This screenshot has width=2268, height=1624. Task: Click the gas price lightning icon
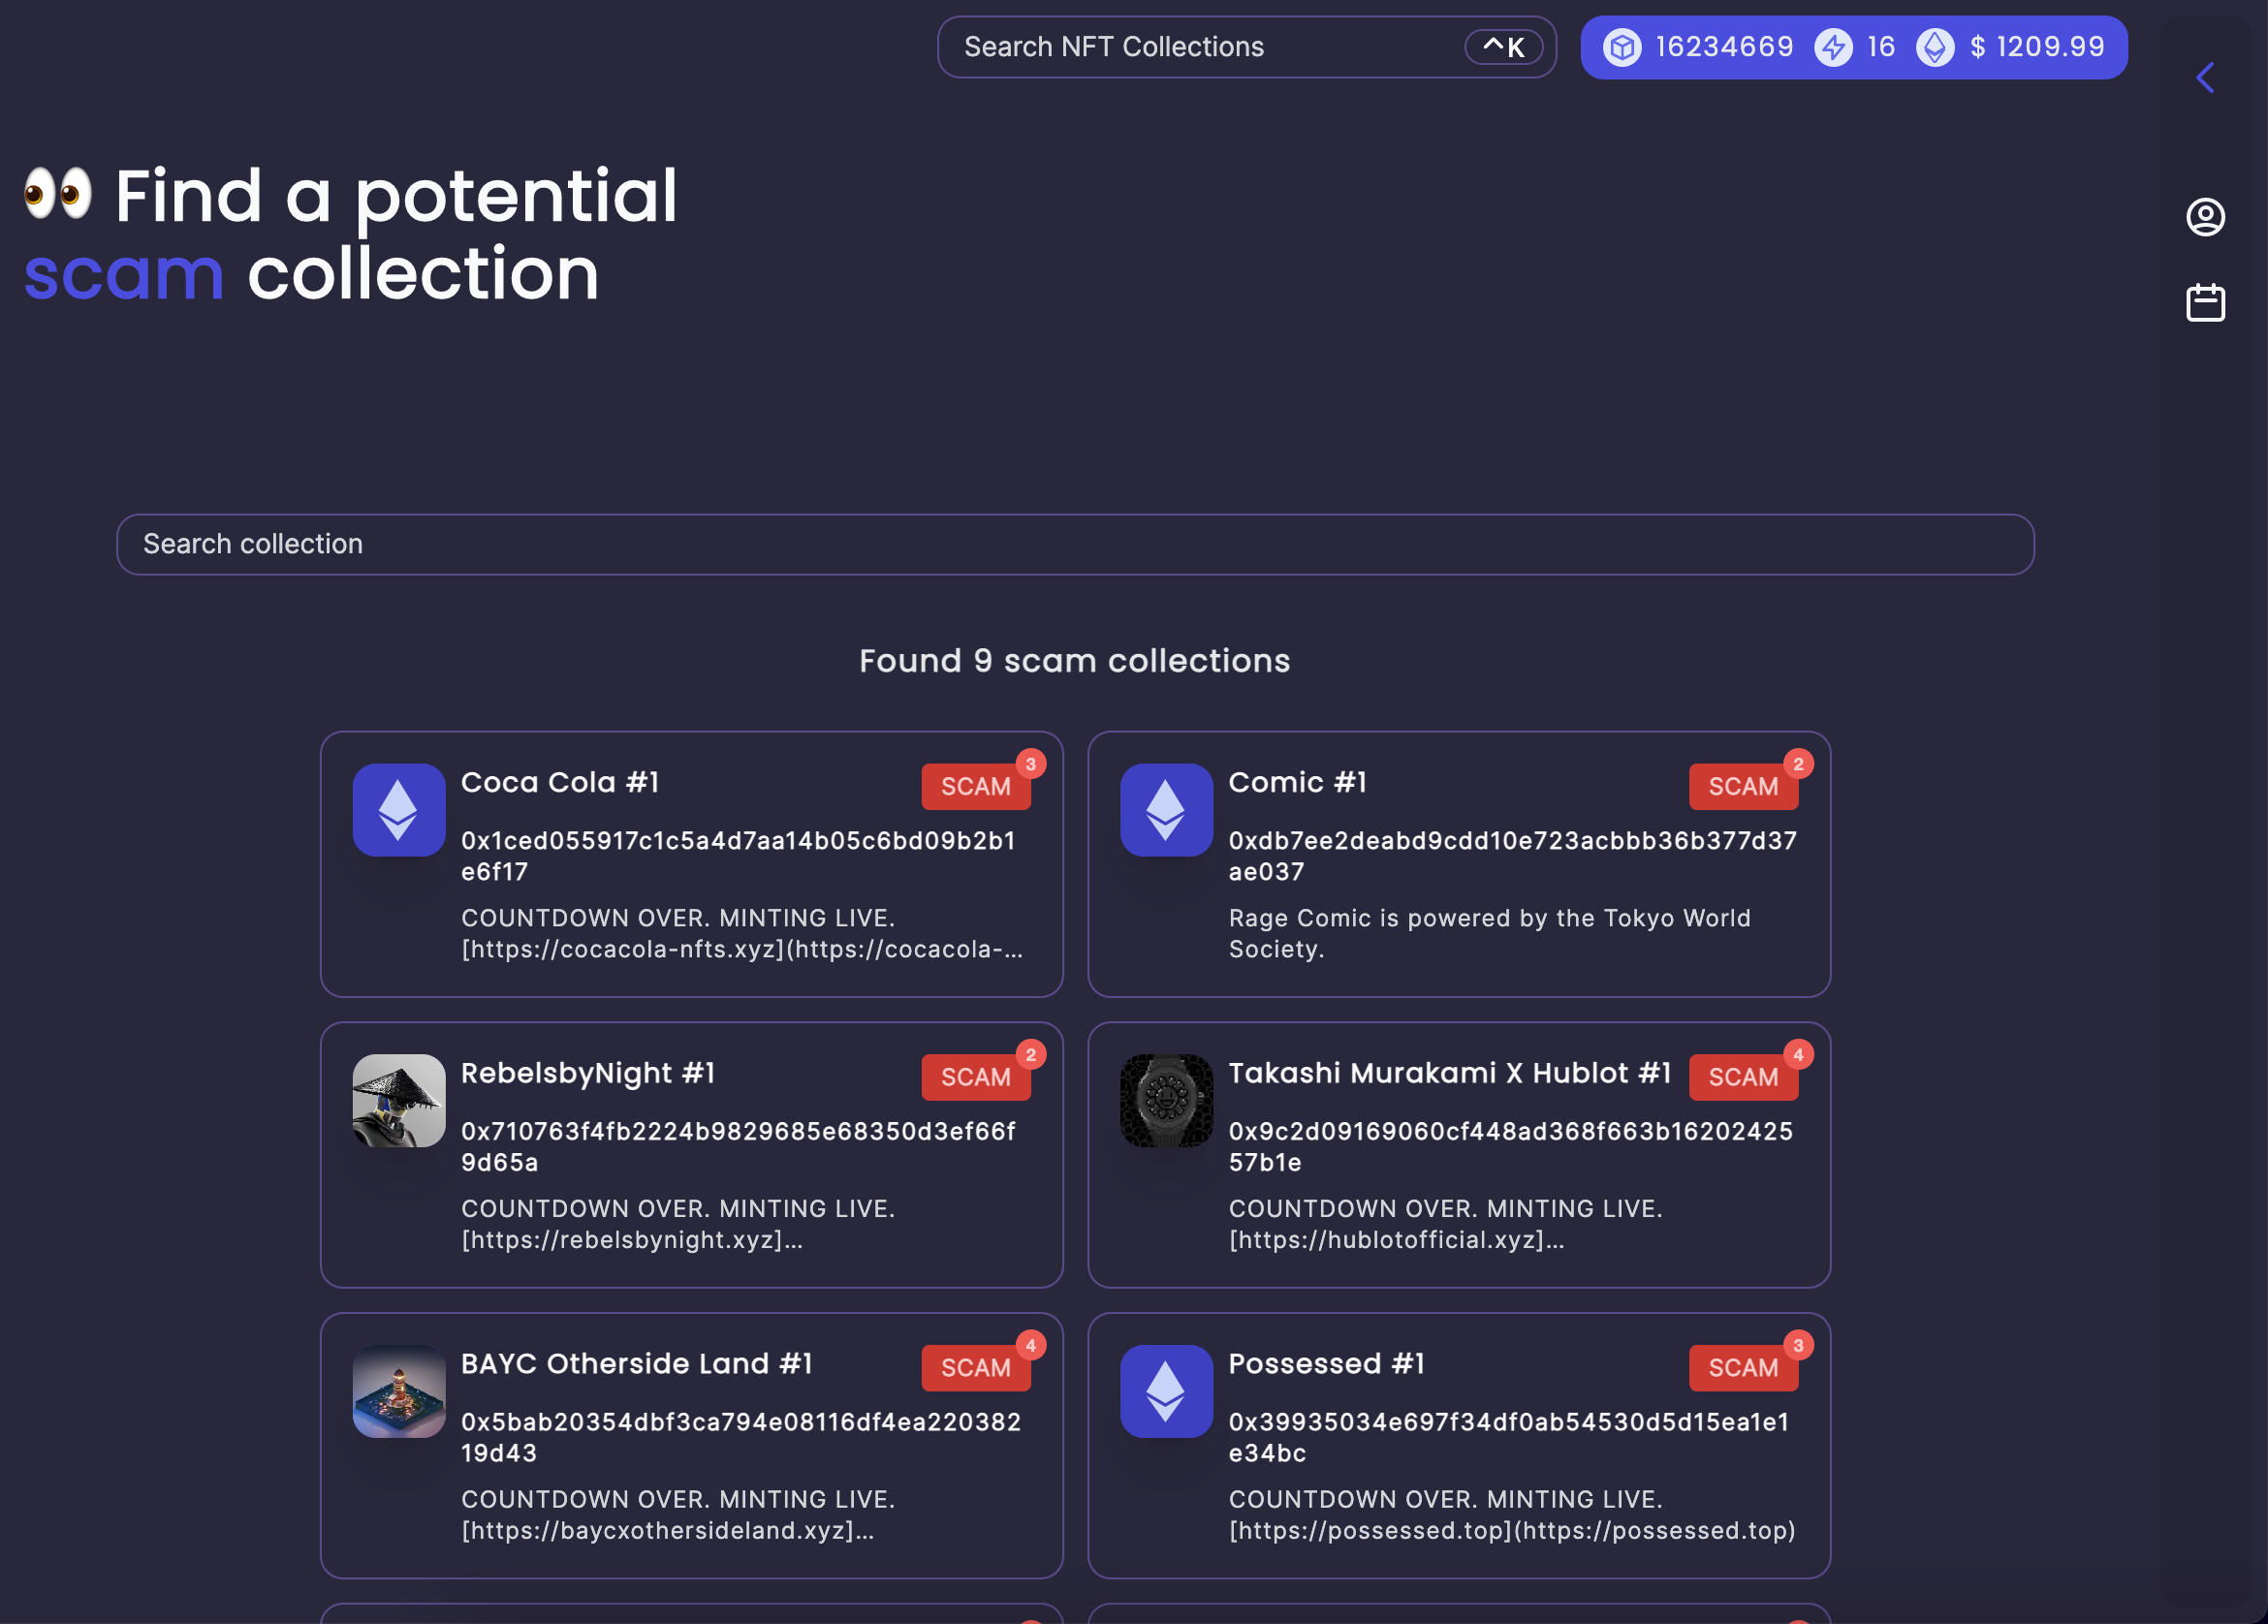coord(1836,46)
